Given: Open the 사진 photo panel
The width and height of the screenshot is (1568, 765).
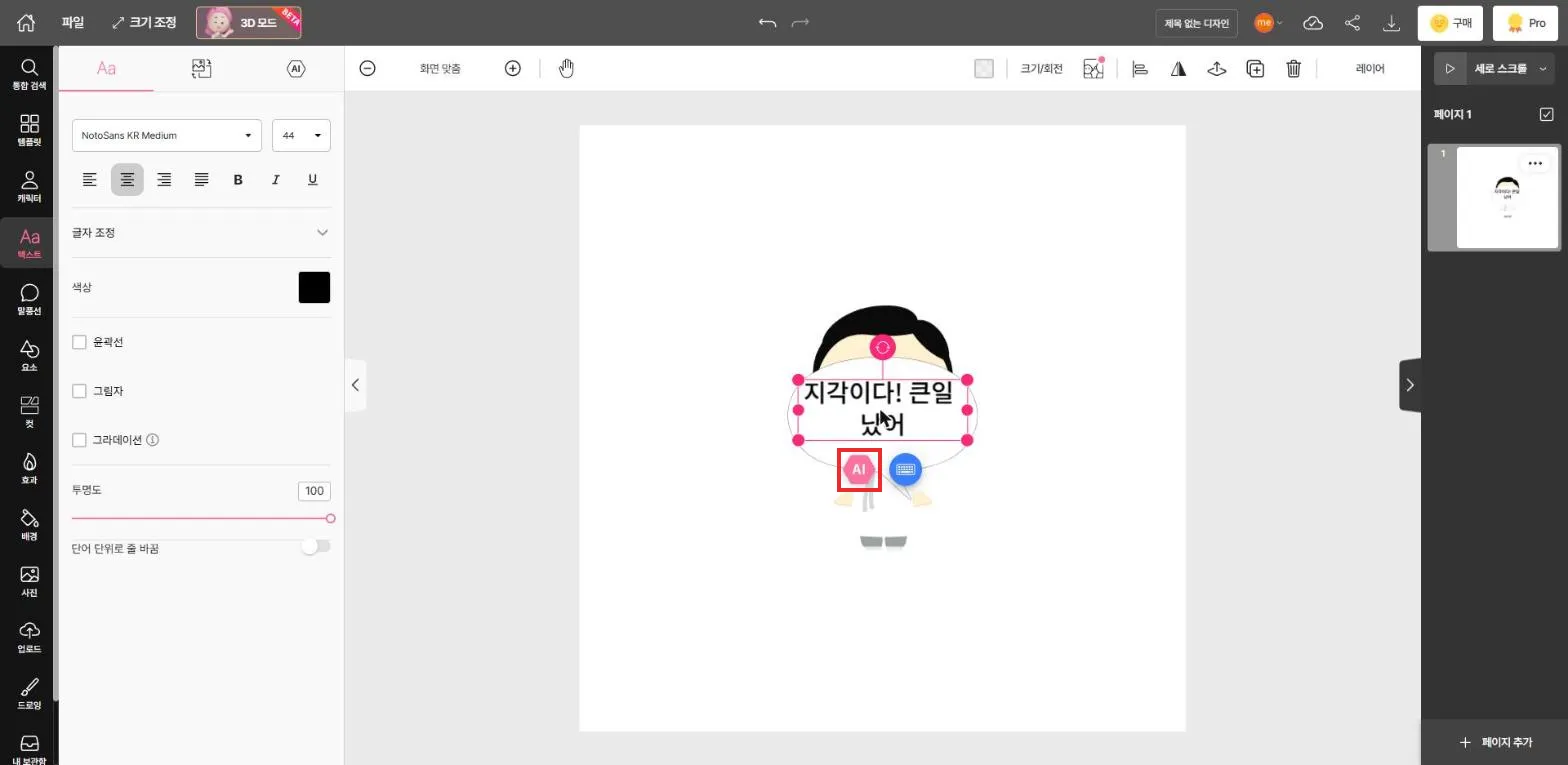Looking at the screenshot, I should tap(29, 581).
